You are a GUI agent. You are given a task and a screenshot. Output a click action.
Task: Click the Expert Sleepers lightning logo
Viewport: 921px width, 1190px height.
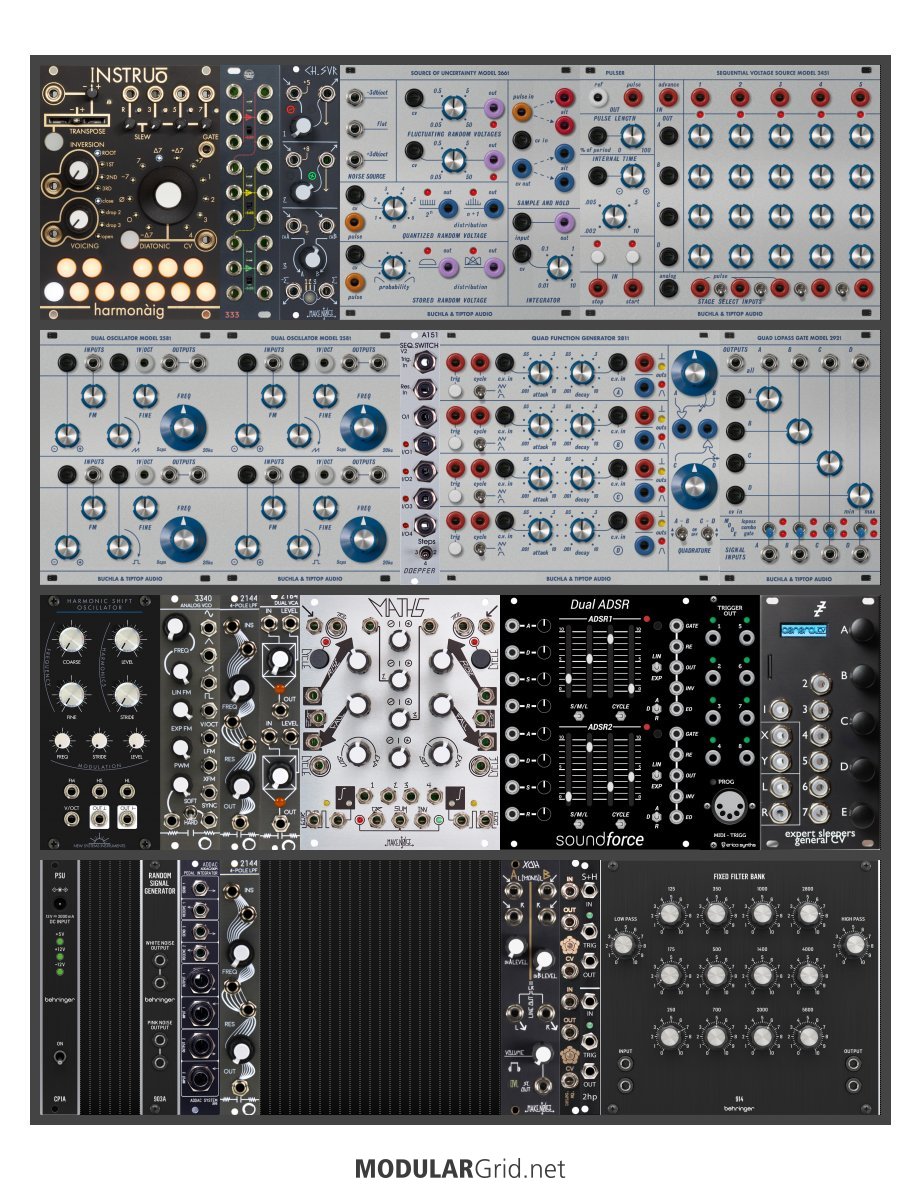819,609
